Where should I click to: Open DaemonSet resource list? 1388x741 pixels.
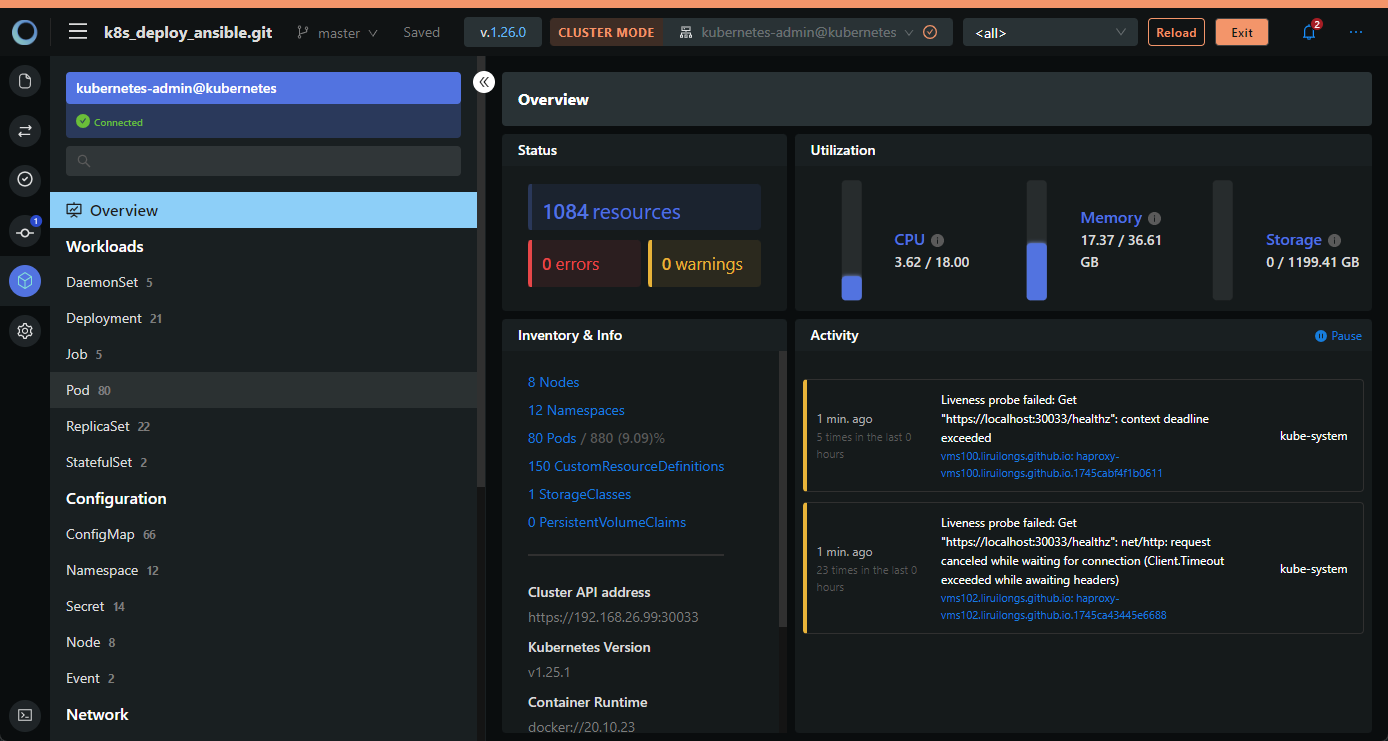(263, 282)
